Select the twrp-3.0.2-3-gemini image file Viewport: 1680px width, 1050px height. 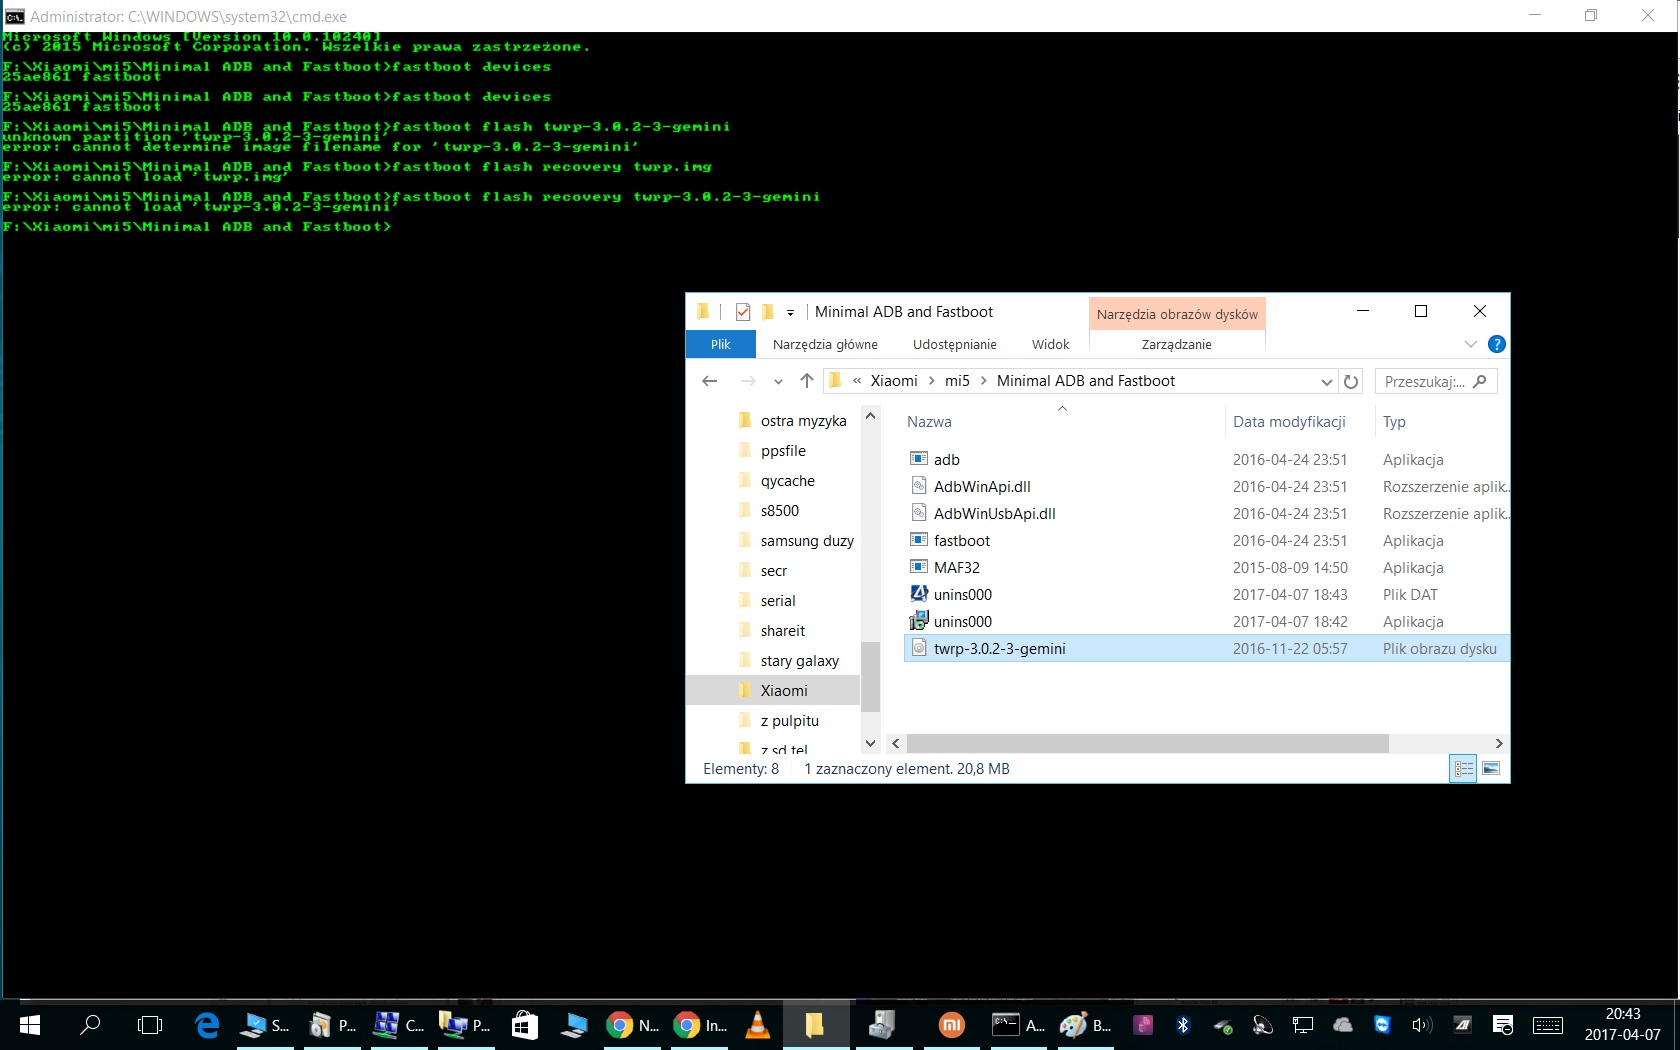coord(999,649)
